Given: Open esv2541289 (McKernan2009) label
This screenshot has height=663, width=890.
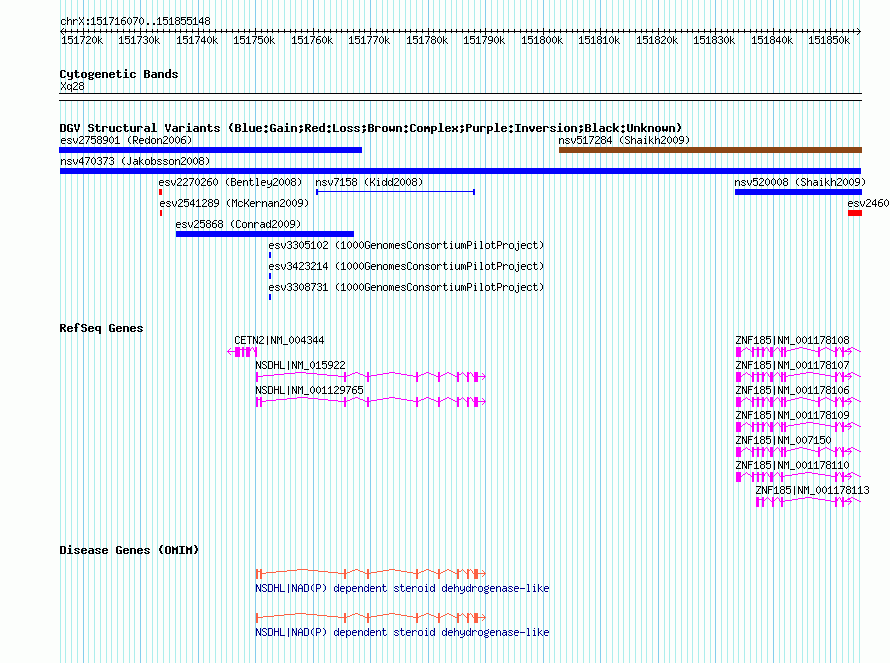Looking at the screenshot, I should [234, 203].
